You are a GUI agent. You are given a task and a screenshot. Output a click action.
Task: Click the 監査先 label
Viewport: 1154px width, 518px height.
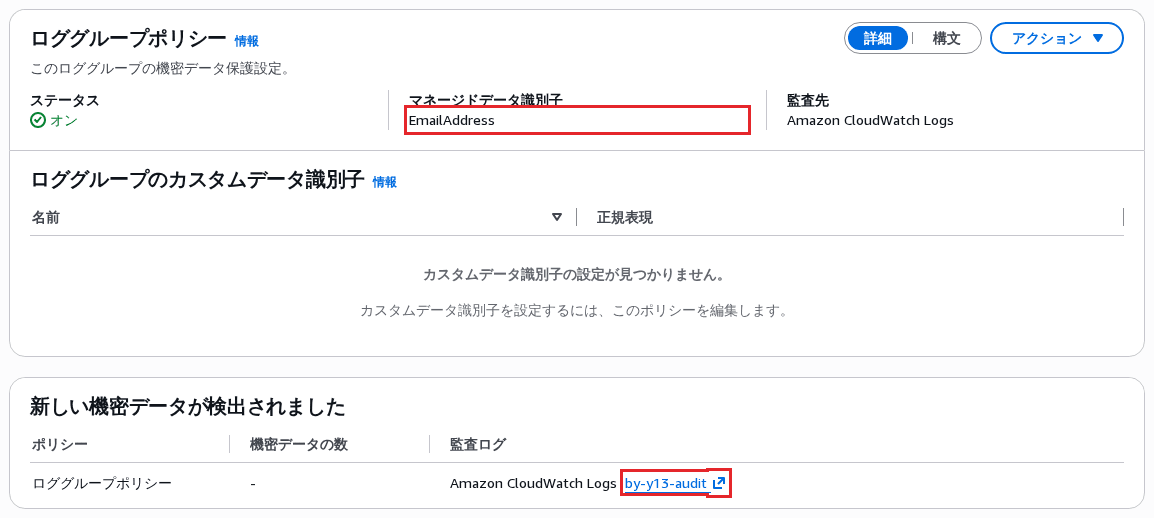808,101
